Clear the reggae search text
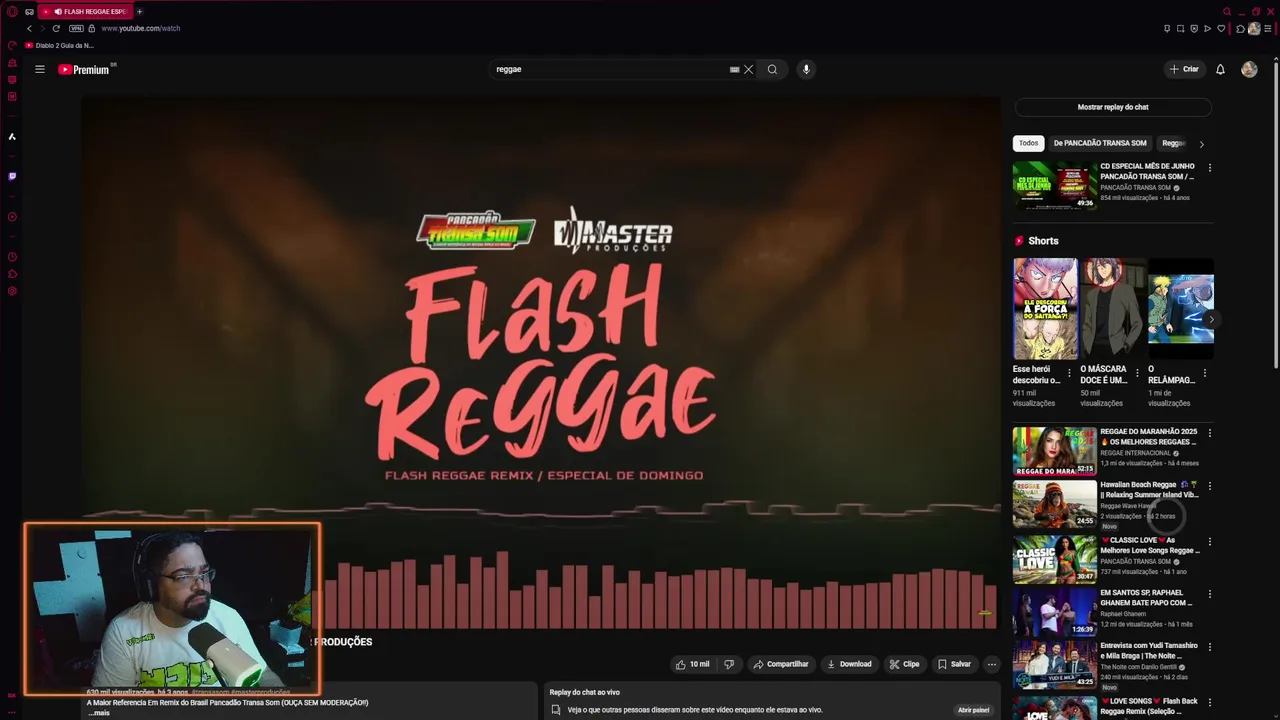 click(748, 69)
